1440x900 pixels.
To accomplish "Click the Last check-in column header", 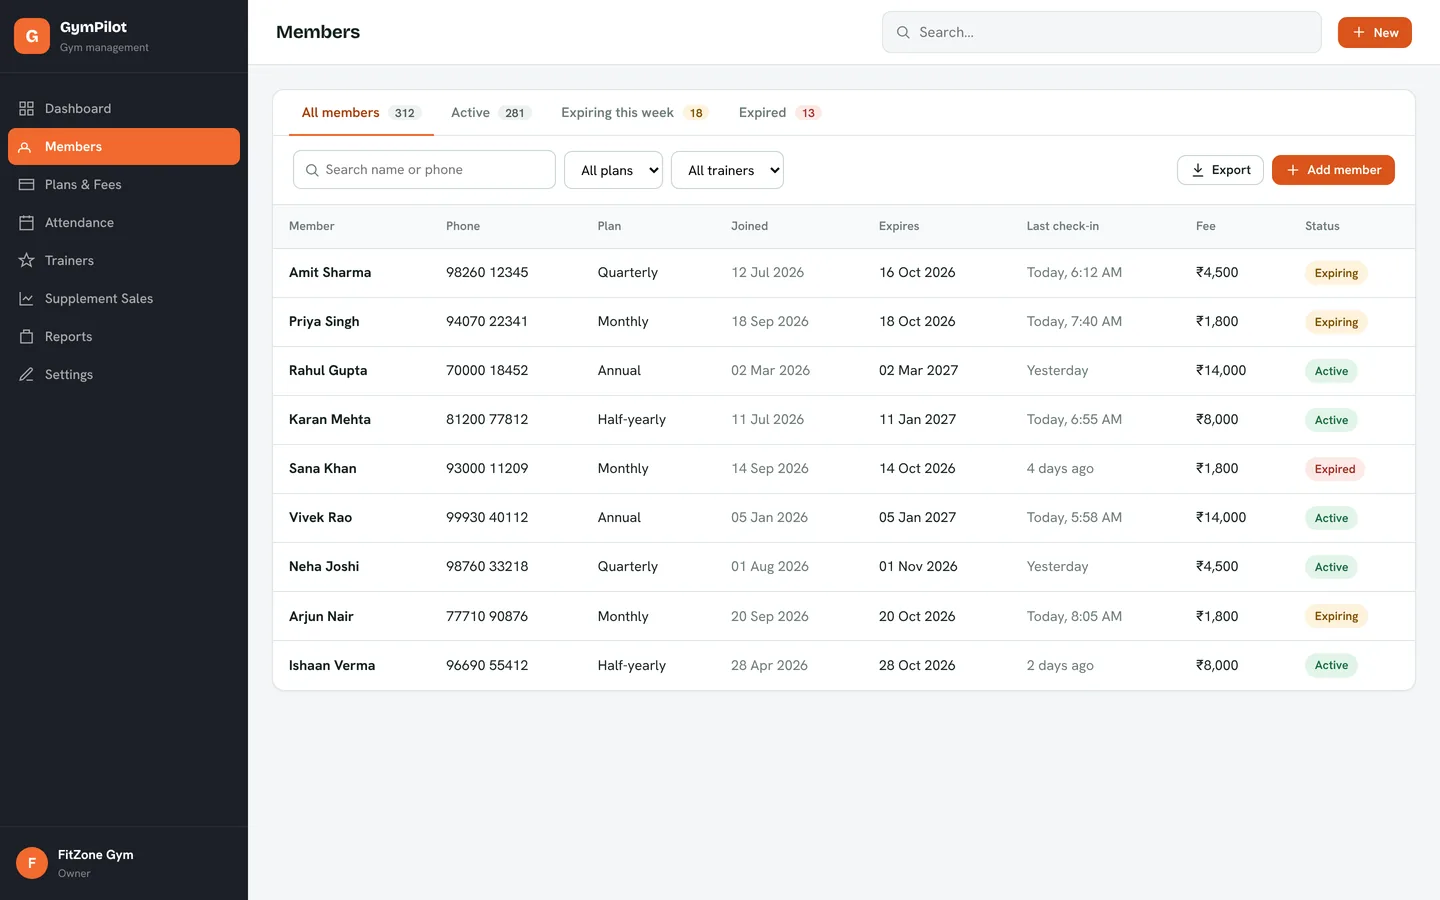I will (x=1062, y=226).
